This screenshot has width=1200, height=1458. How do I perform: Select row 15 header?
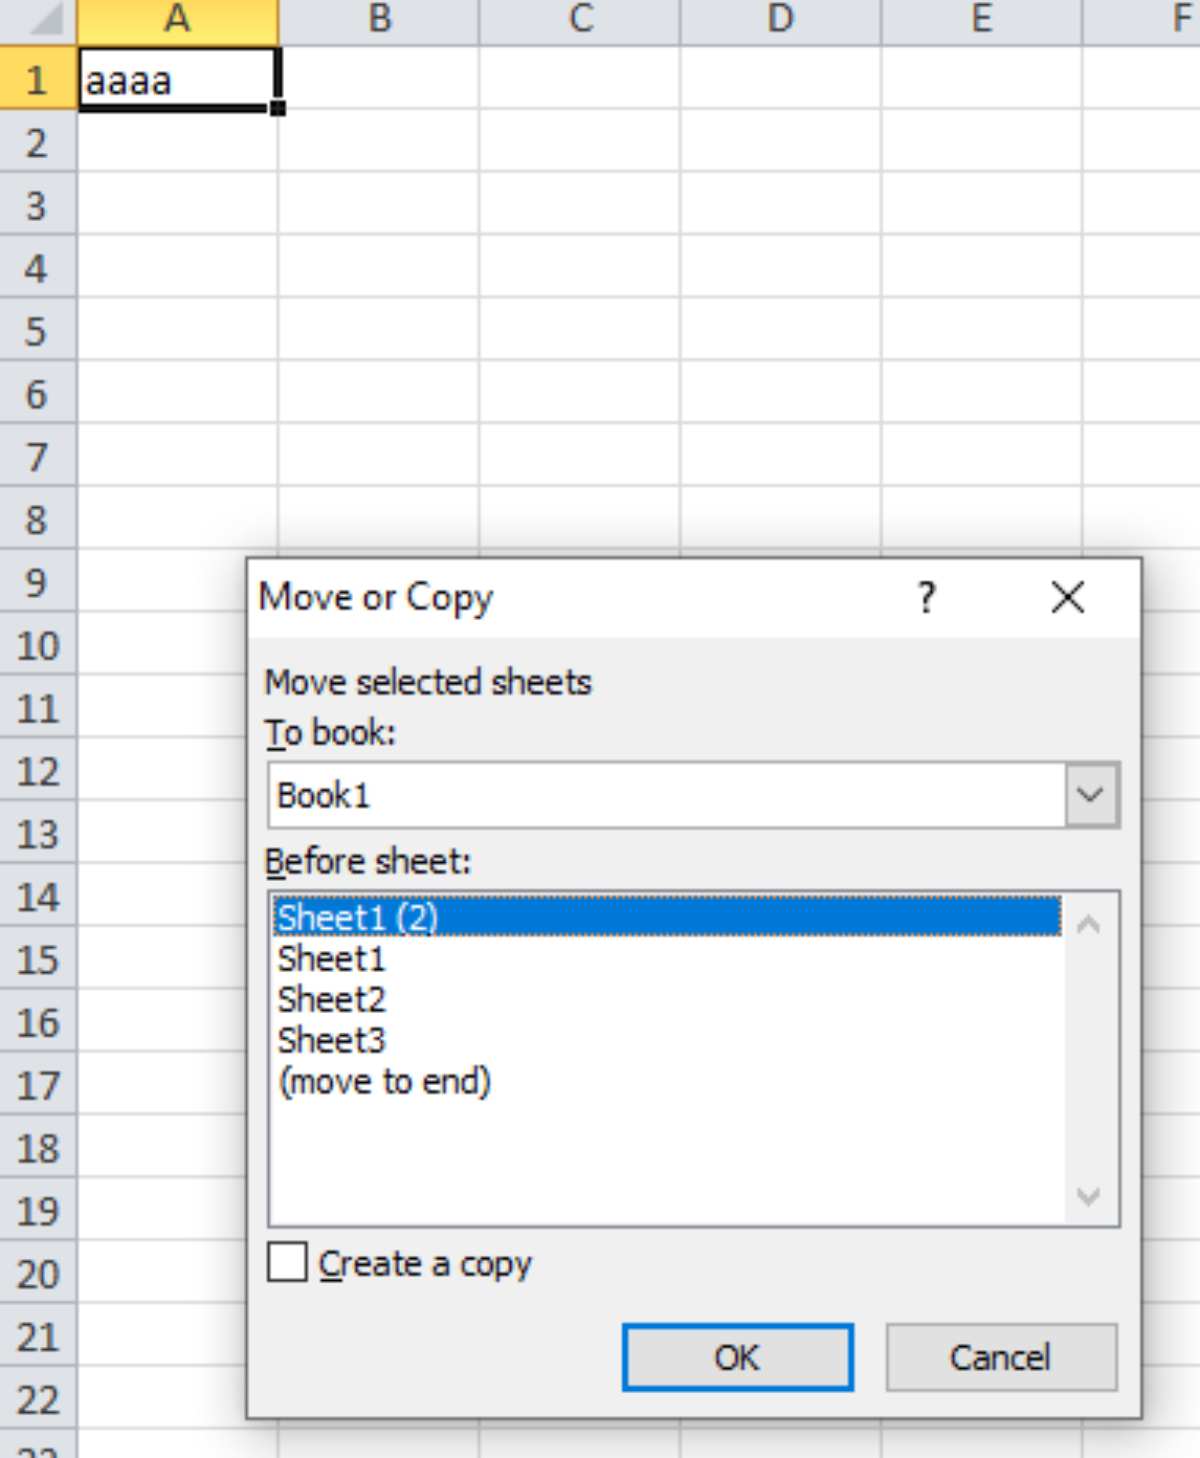37,960
